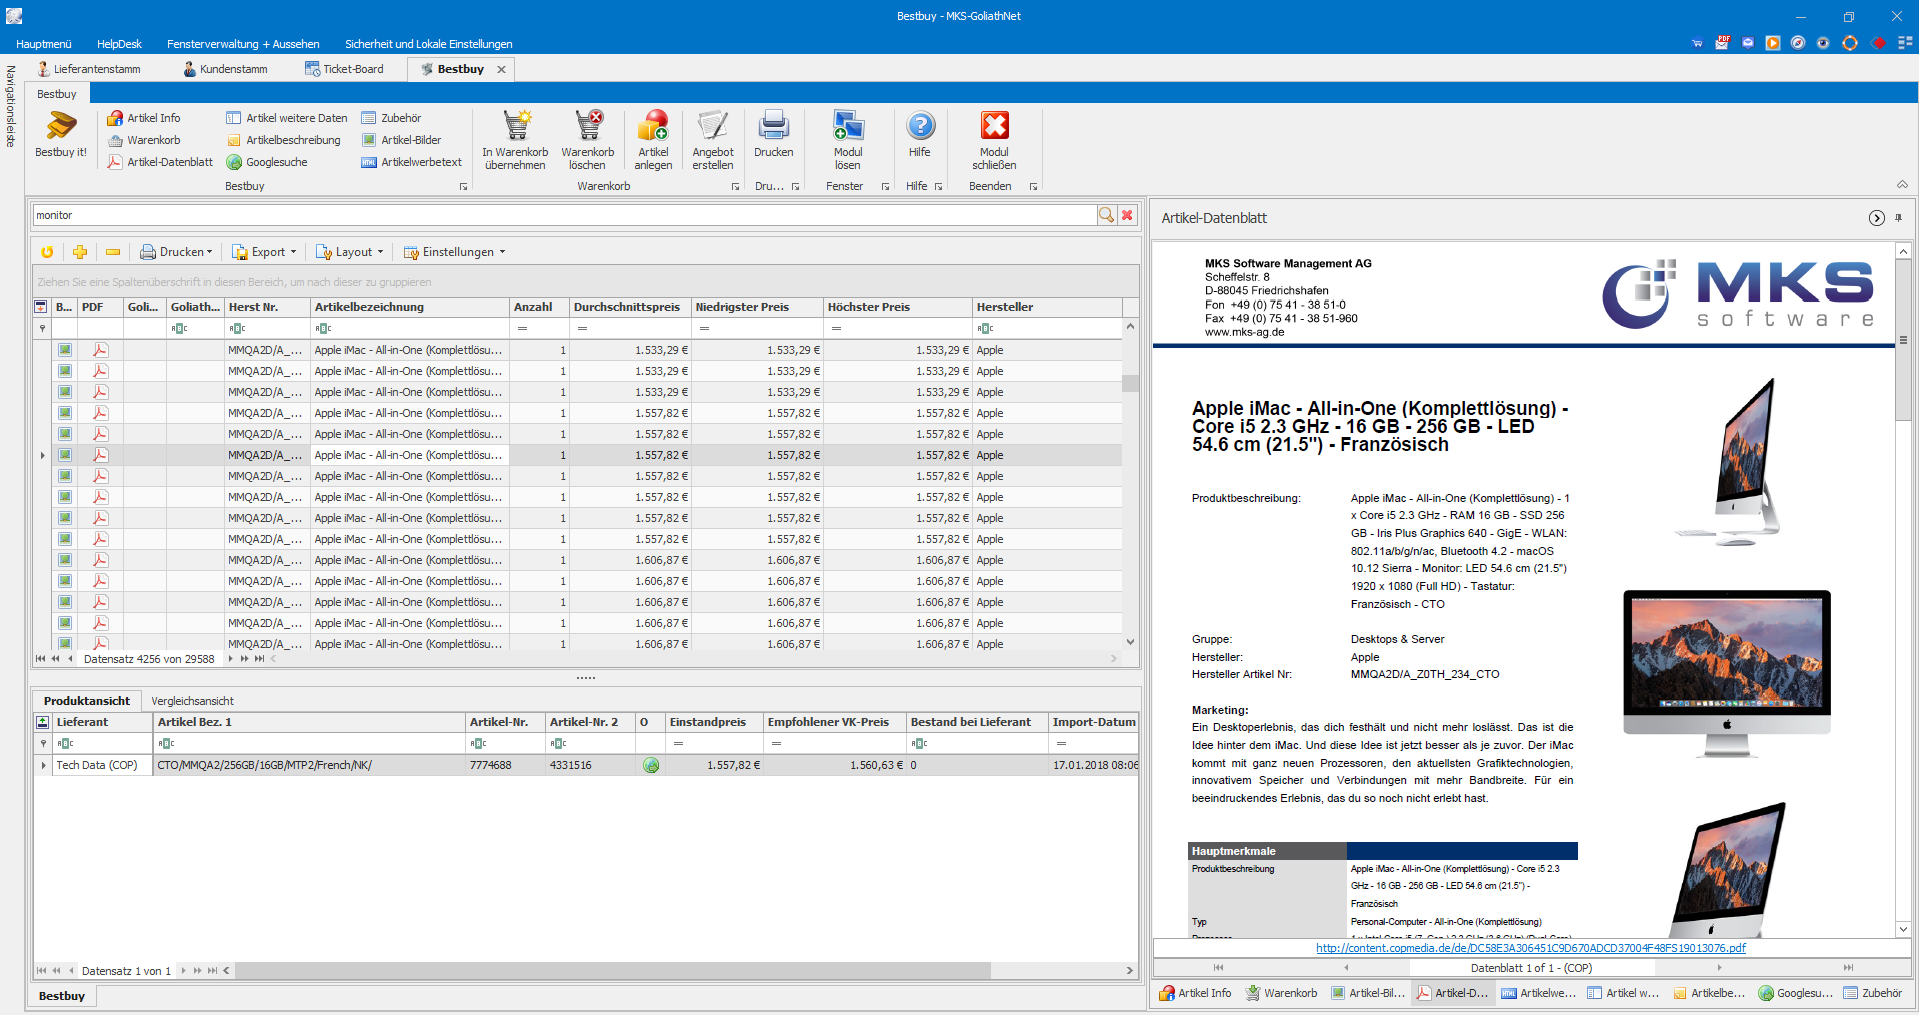Click Modul schließen icon
This screenshot has width=1919, height=1015.
[994, 140]
